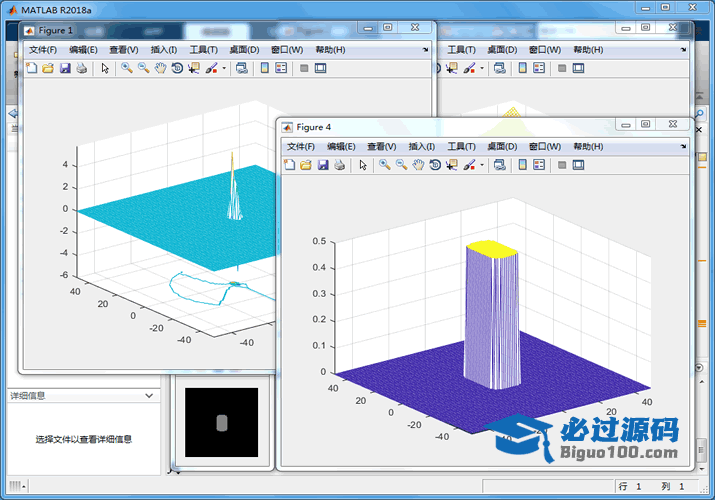The height and width of the screenshot is (500, 715).
Task: Choose Zoom Out tool in Figure 1
Action: pyautogui.click(x=143, y=68)
